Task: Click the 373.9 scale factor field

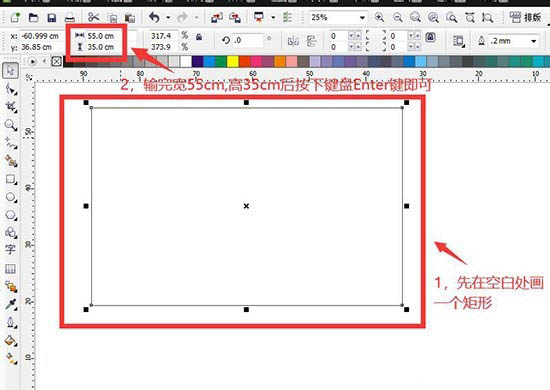Action: pos(163,47)
